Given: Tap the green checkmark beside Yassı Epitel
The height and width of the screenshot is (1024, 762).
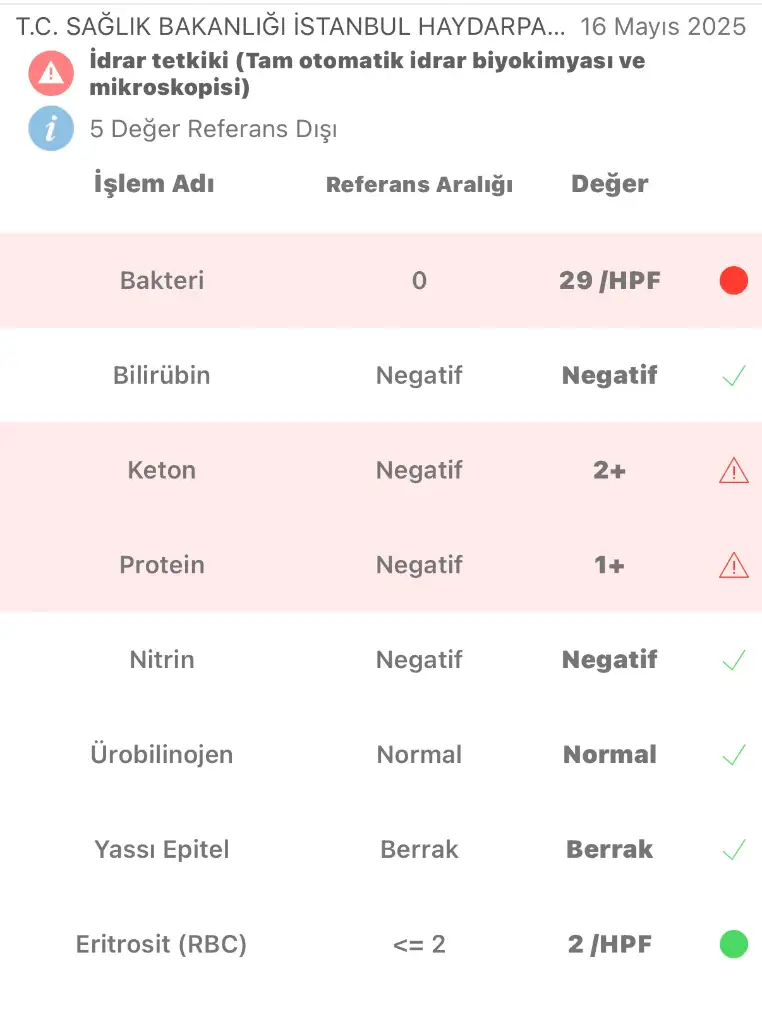Looking at the screenshot, I should click(x=734, y=849).
